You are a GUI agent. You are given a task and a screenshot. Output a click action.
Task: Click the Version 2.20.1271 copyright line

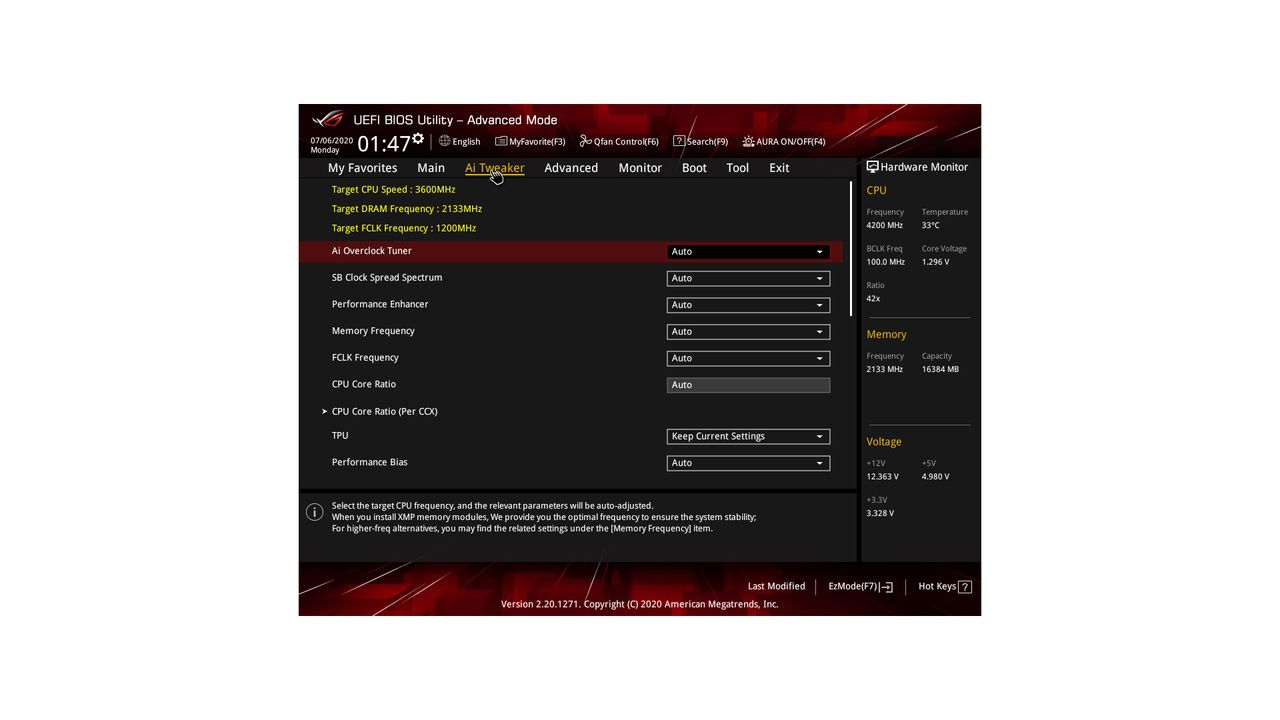[x=639, y=604]
